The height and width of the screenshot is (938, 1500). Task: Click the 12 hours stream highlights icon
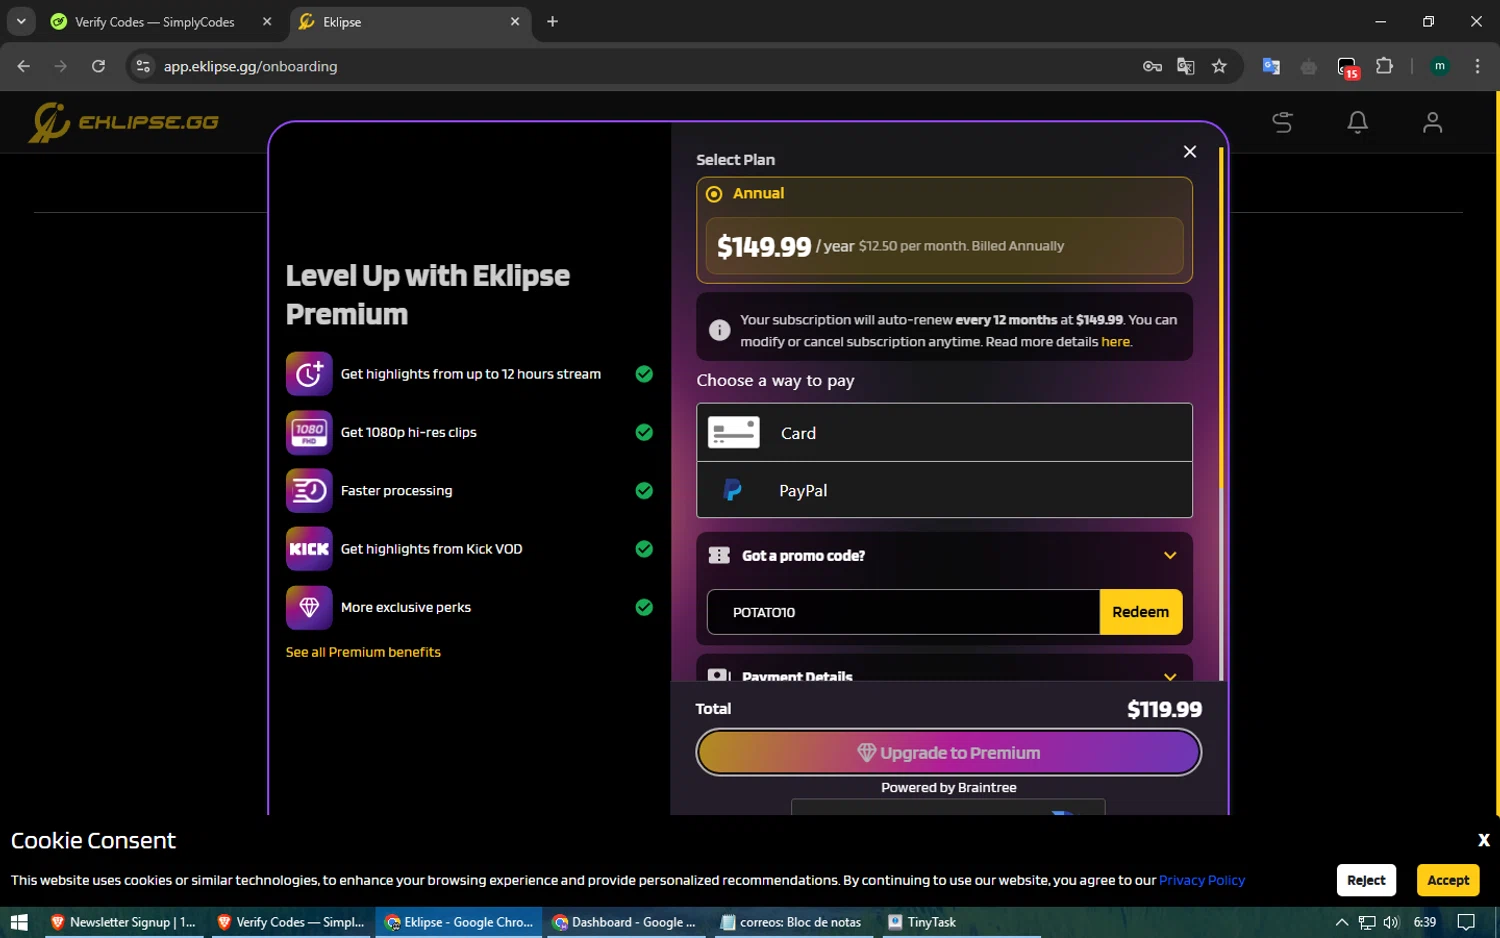(309, 374)
